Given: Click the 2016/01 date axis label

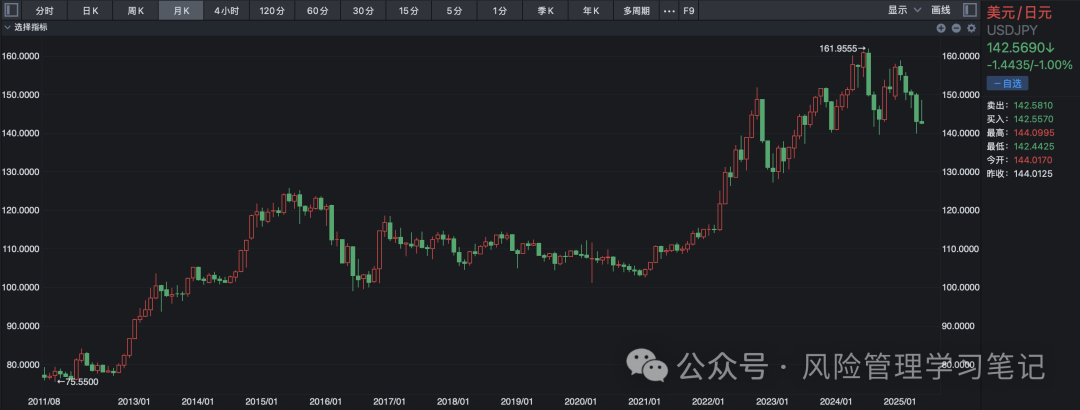Looking at the screenshot, I should 325,401.
